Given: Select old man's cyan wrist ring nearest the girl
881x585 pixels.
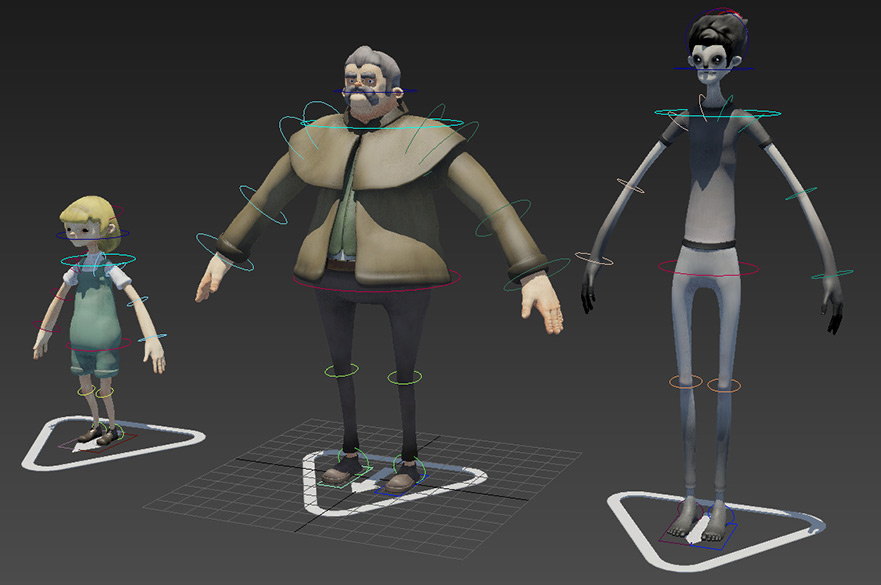Looking at the screenshot, I should [x=225, y=251].
